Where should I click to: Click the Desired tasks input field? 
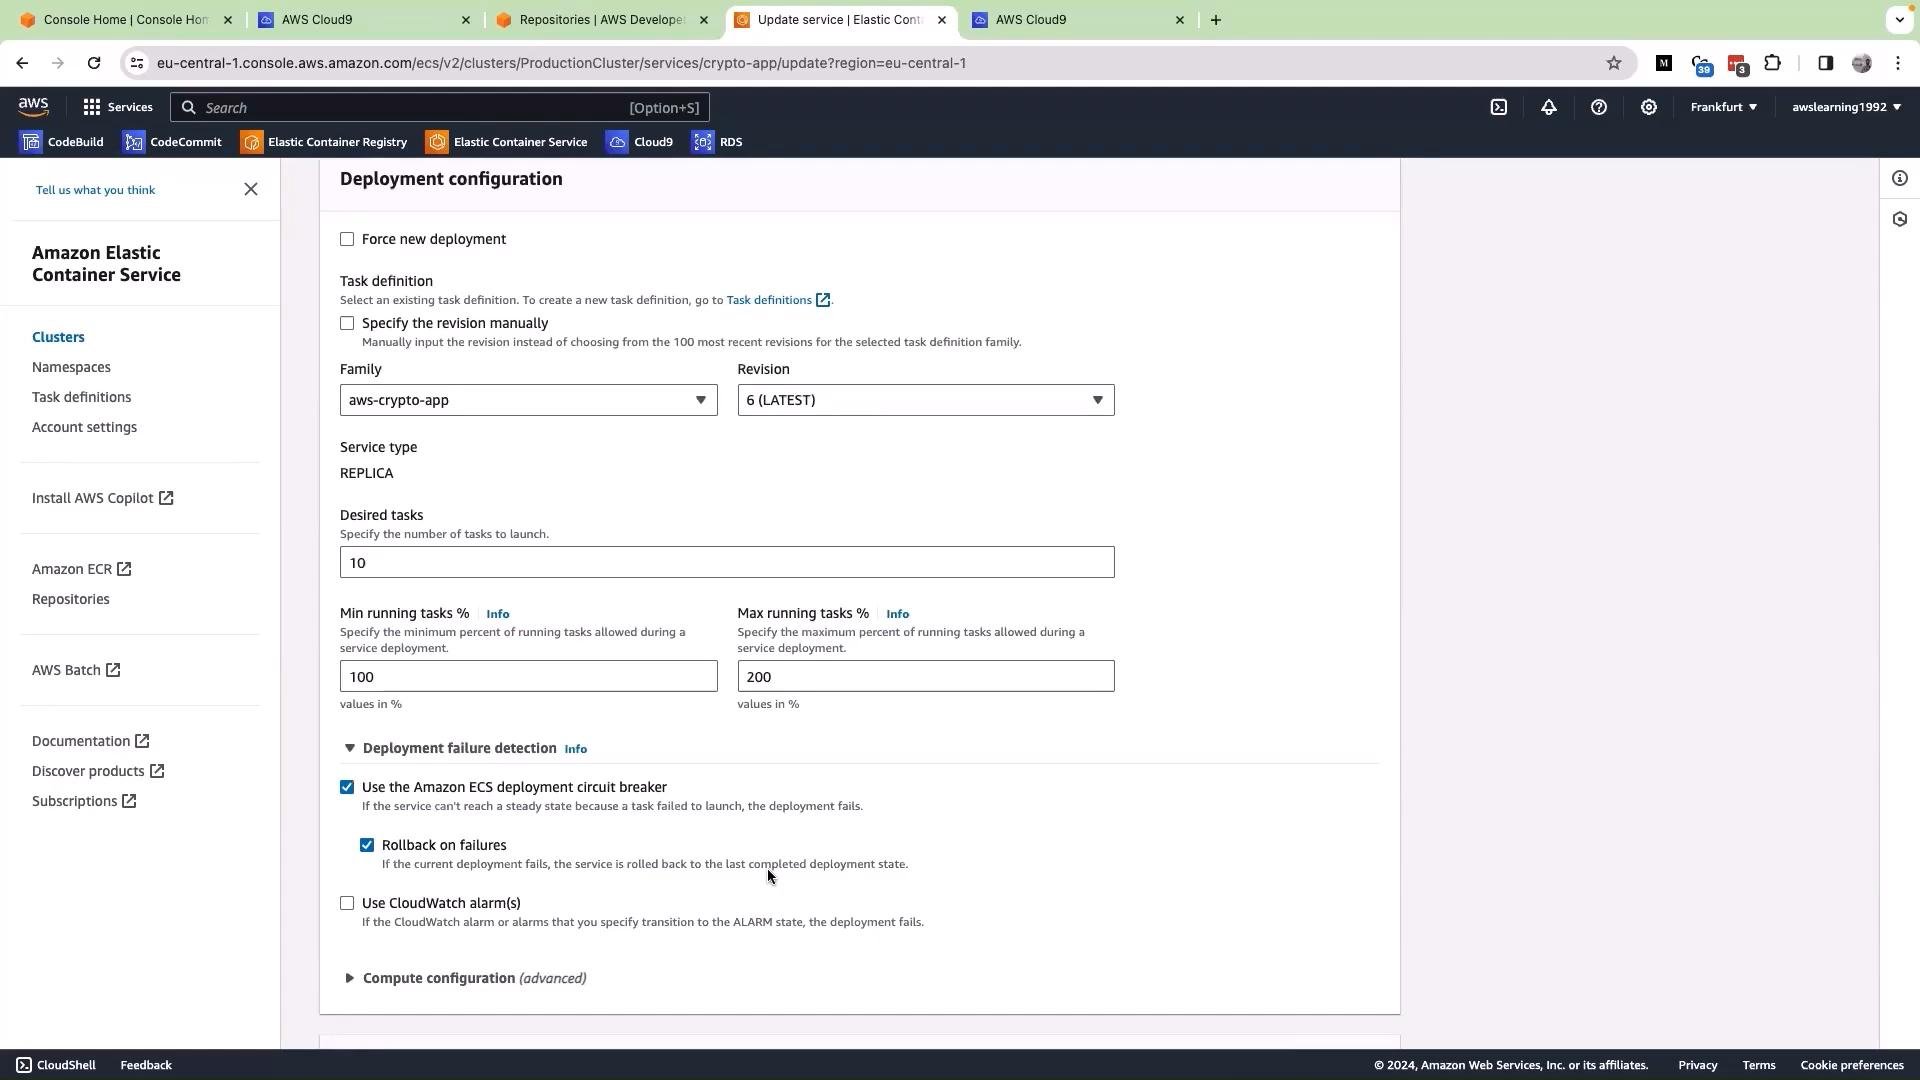click(x=727, y=562)
